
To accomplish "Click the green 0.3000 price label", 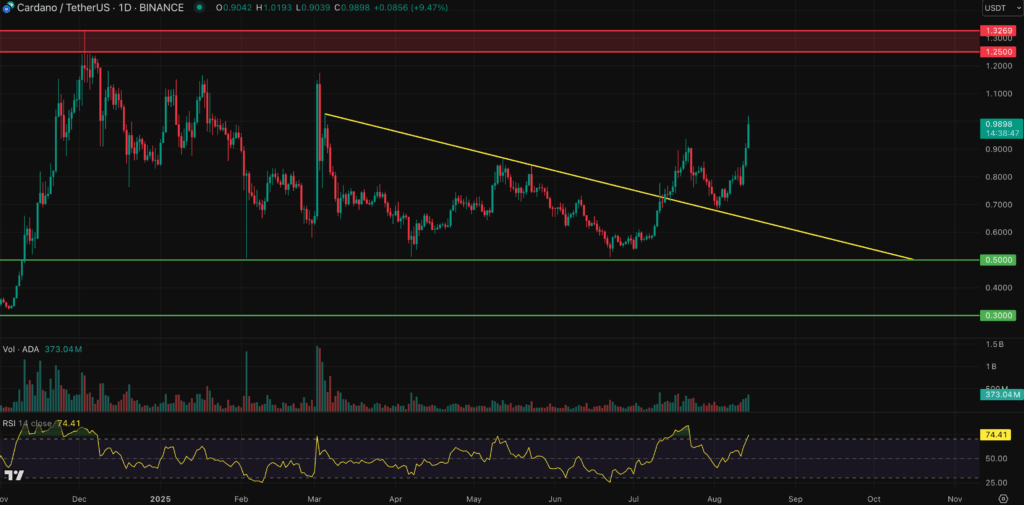I will 997,316.
